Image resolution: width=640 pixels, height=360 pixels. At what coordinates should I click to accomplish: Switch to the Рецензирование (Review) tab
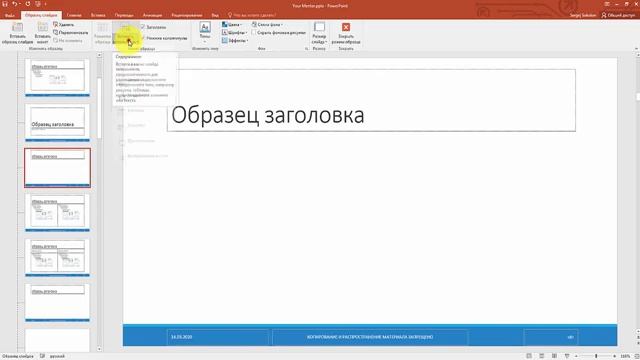[187, 15]
